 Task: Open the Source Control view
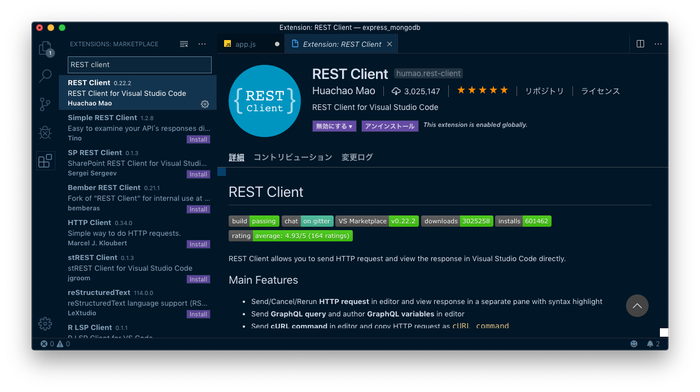tap(45, 104)
